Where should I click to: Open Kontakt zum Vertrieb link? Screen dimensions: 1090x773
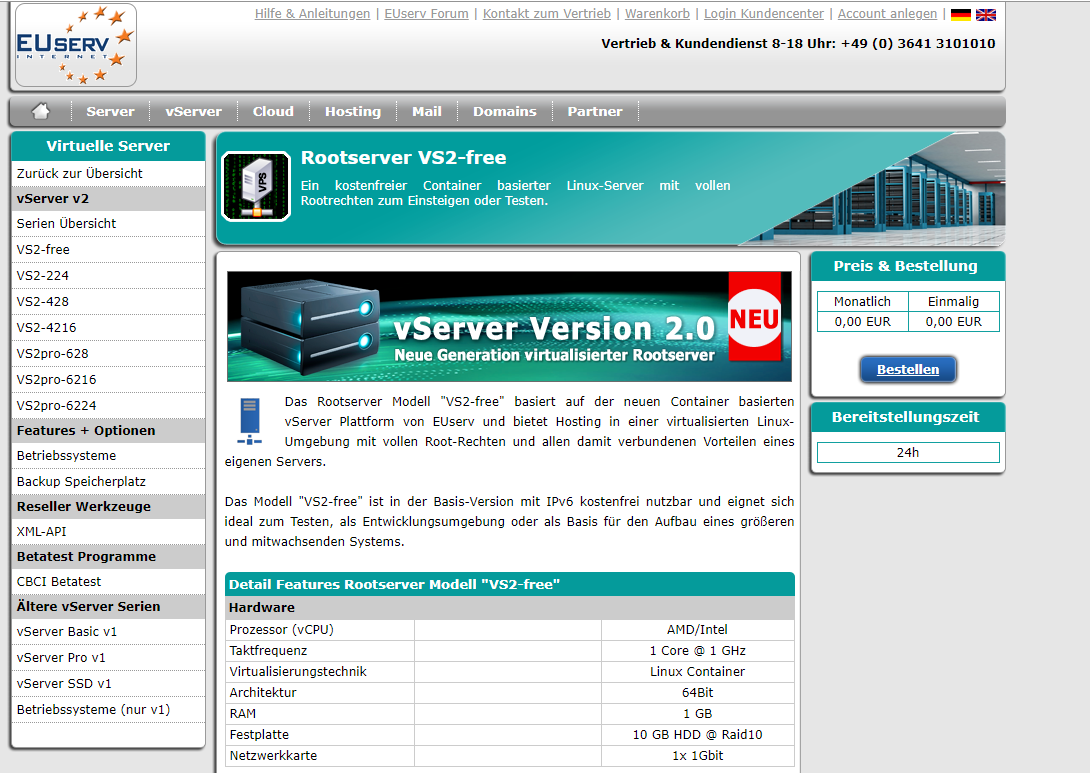tap(546, 14)
